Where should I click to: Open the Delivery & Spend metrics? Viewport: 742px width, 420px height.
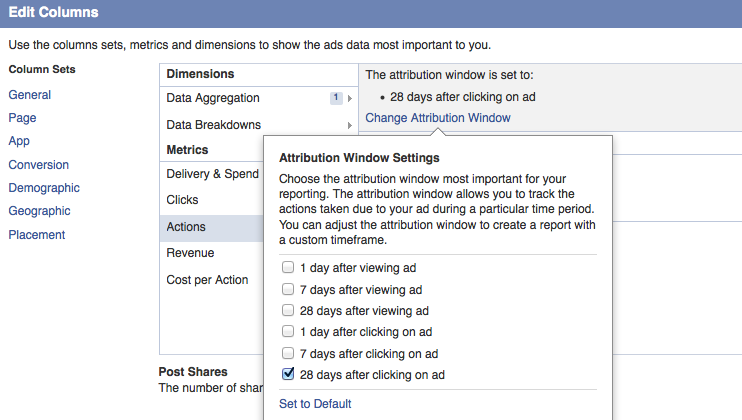[x=212, y=174]
